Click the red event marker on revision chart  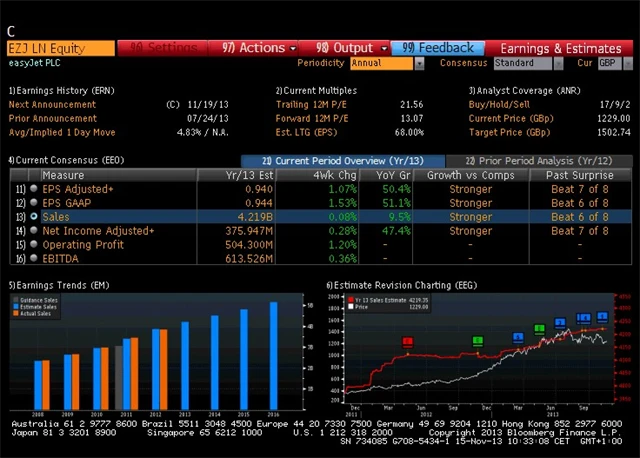407,342
